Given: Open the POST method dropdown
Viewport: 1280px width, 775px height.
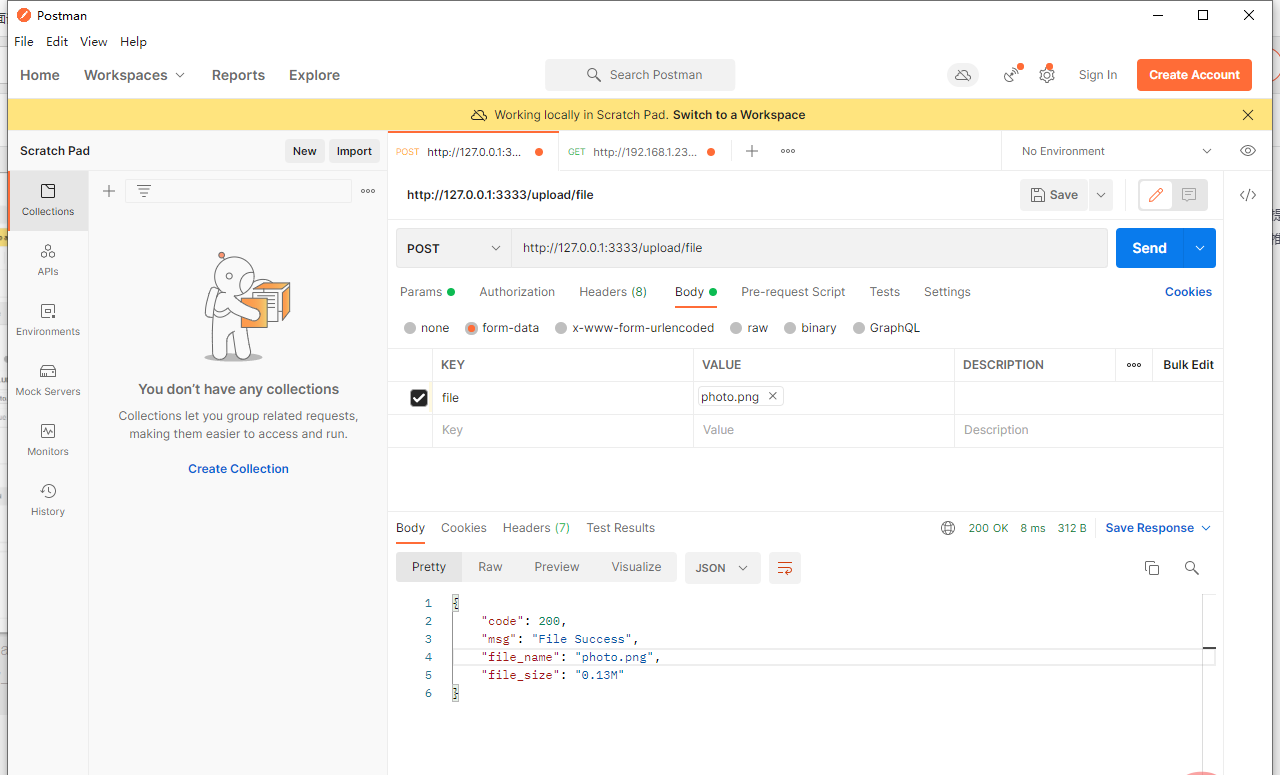Looking at the screenshot, I should (x=454, y=248).
